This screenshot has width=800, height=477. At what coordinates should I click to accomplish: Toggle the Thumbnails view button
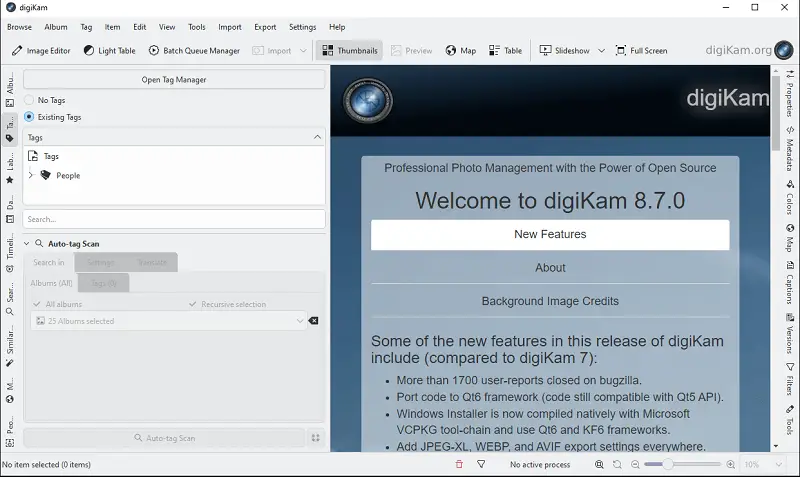350,51
